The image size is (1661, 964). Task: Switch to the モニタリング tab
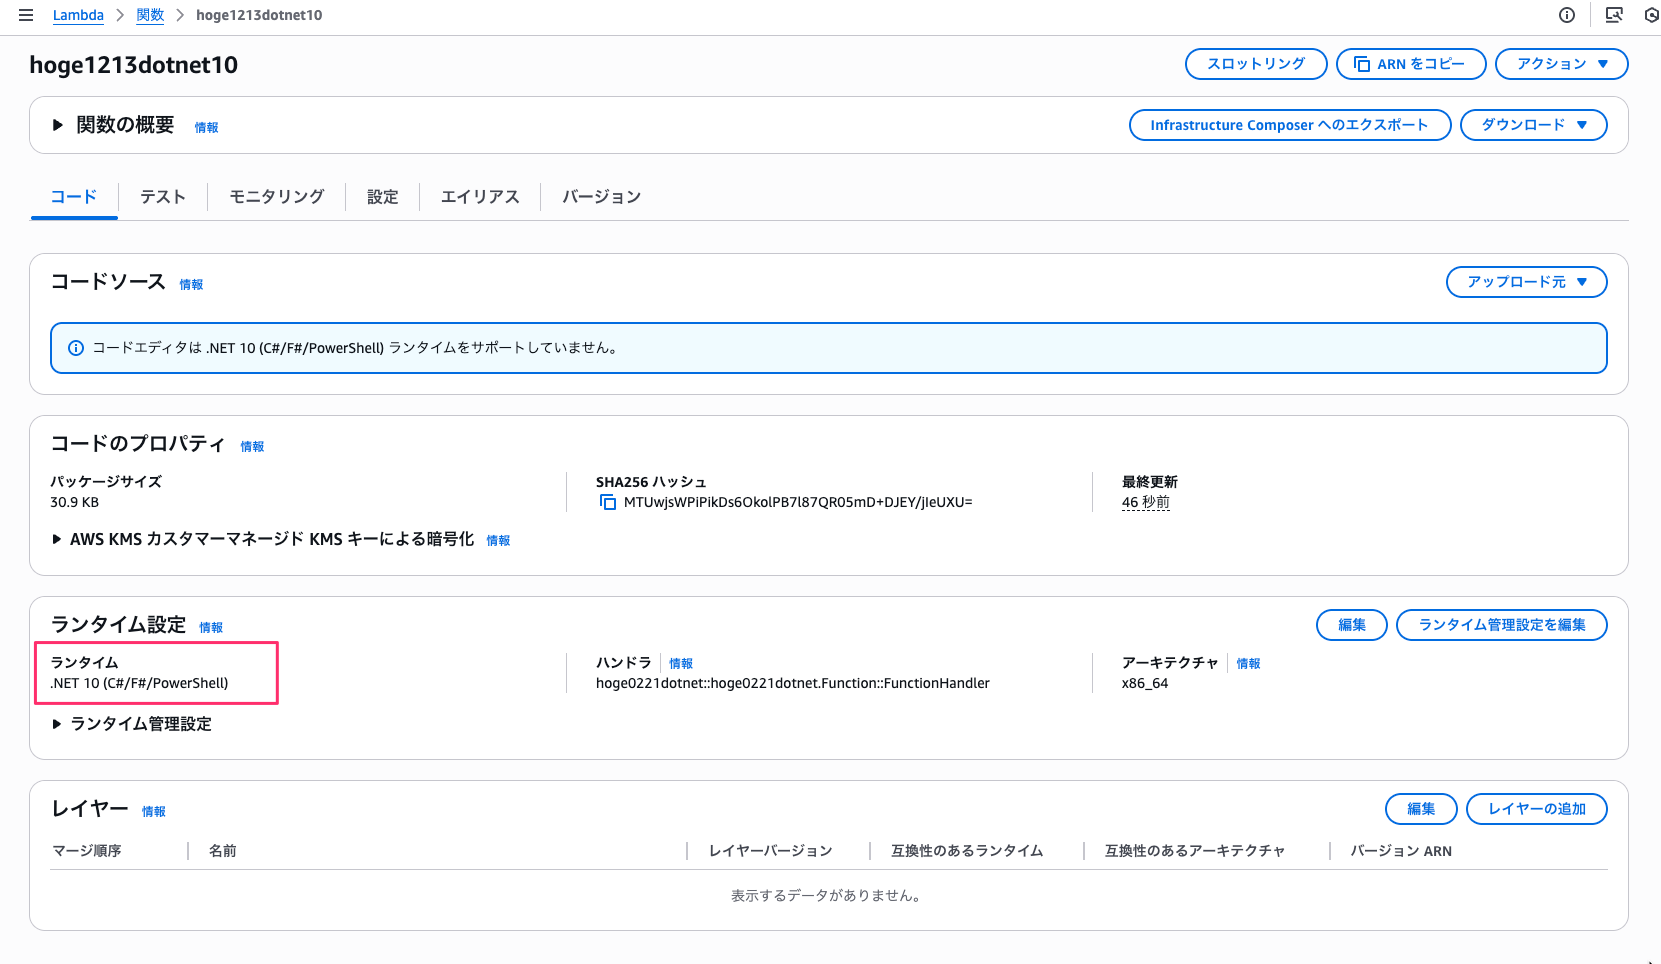(276, 196)
